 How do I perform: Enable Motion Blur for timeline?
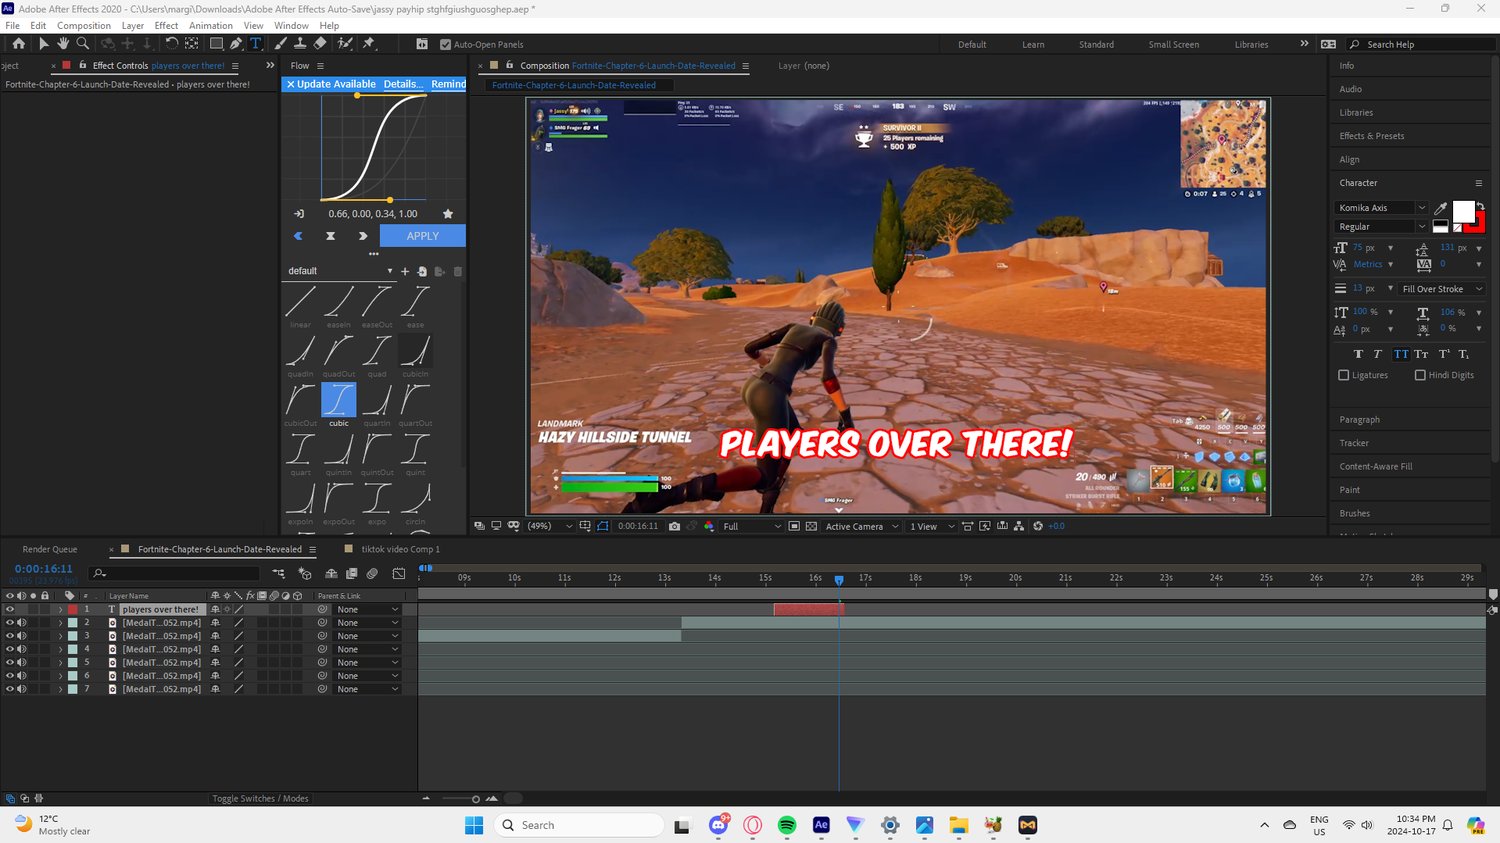(x=372, y=574)
